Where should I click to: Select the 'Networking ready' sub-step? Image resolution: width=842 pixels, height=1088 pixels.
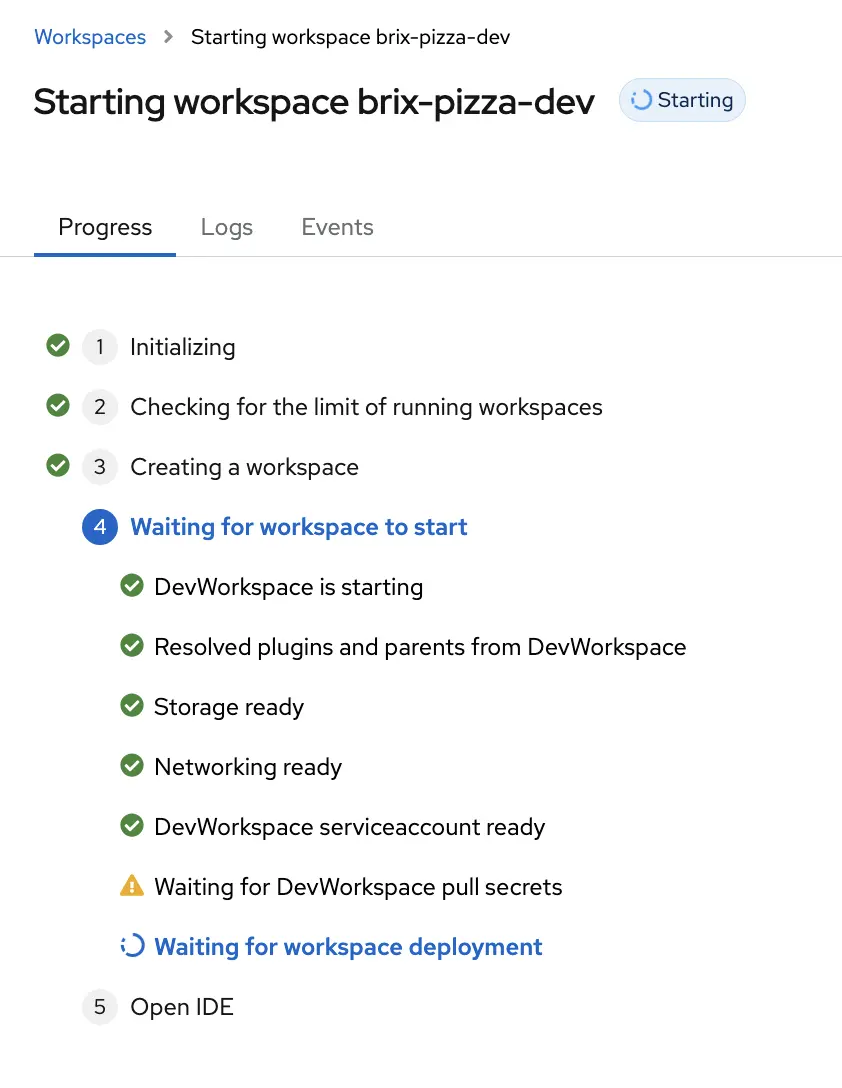pos(248,767)
